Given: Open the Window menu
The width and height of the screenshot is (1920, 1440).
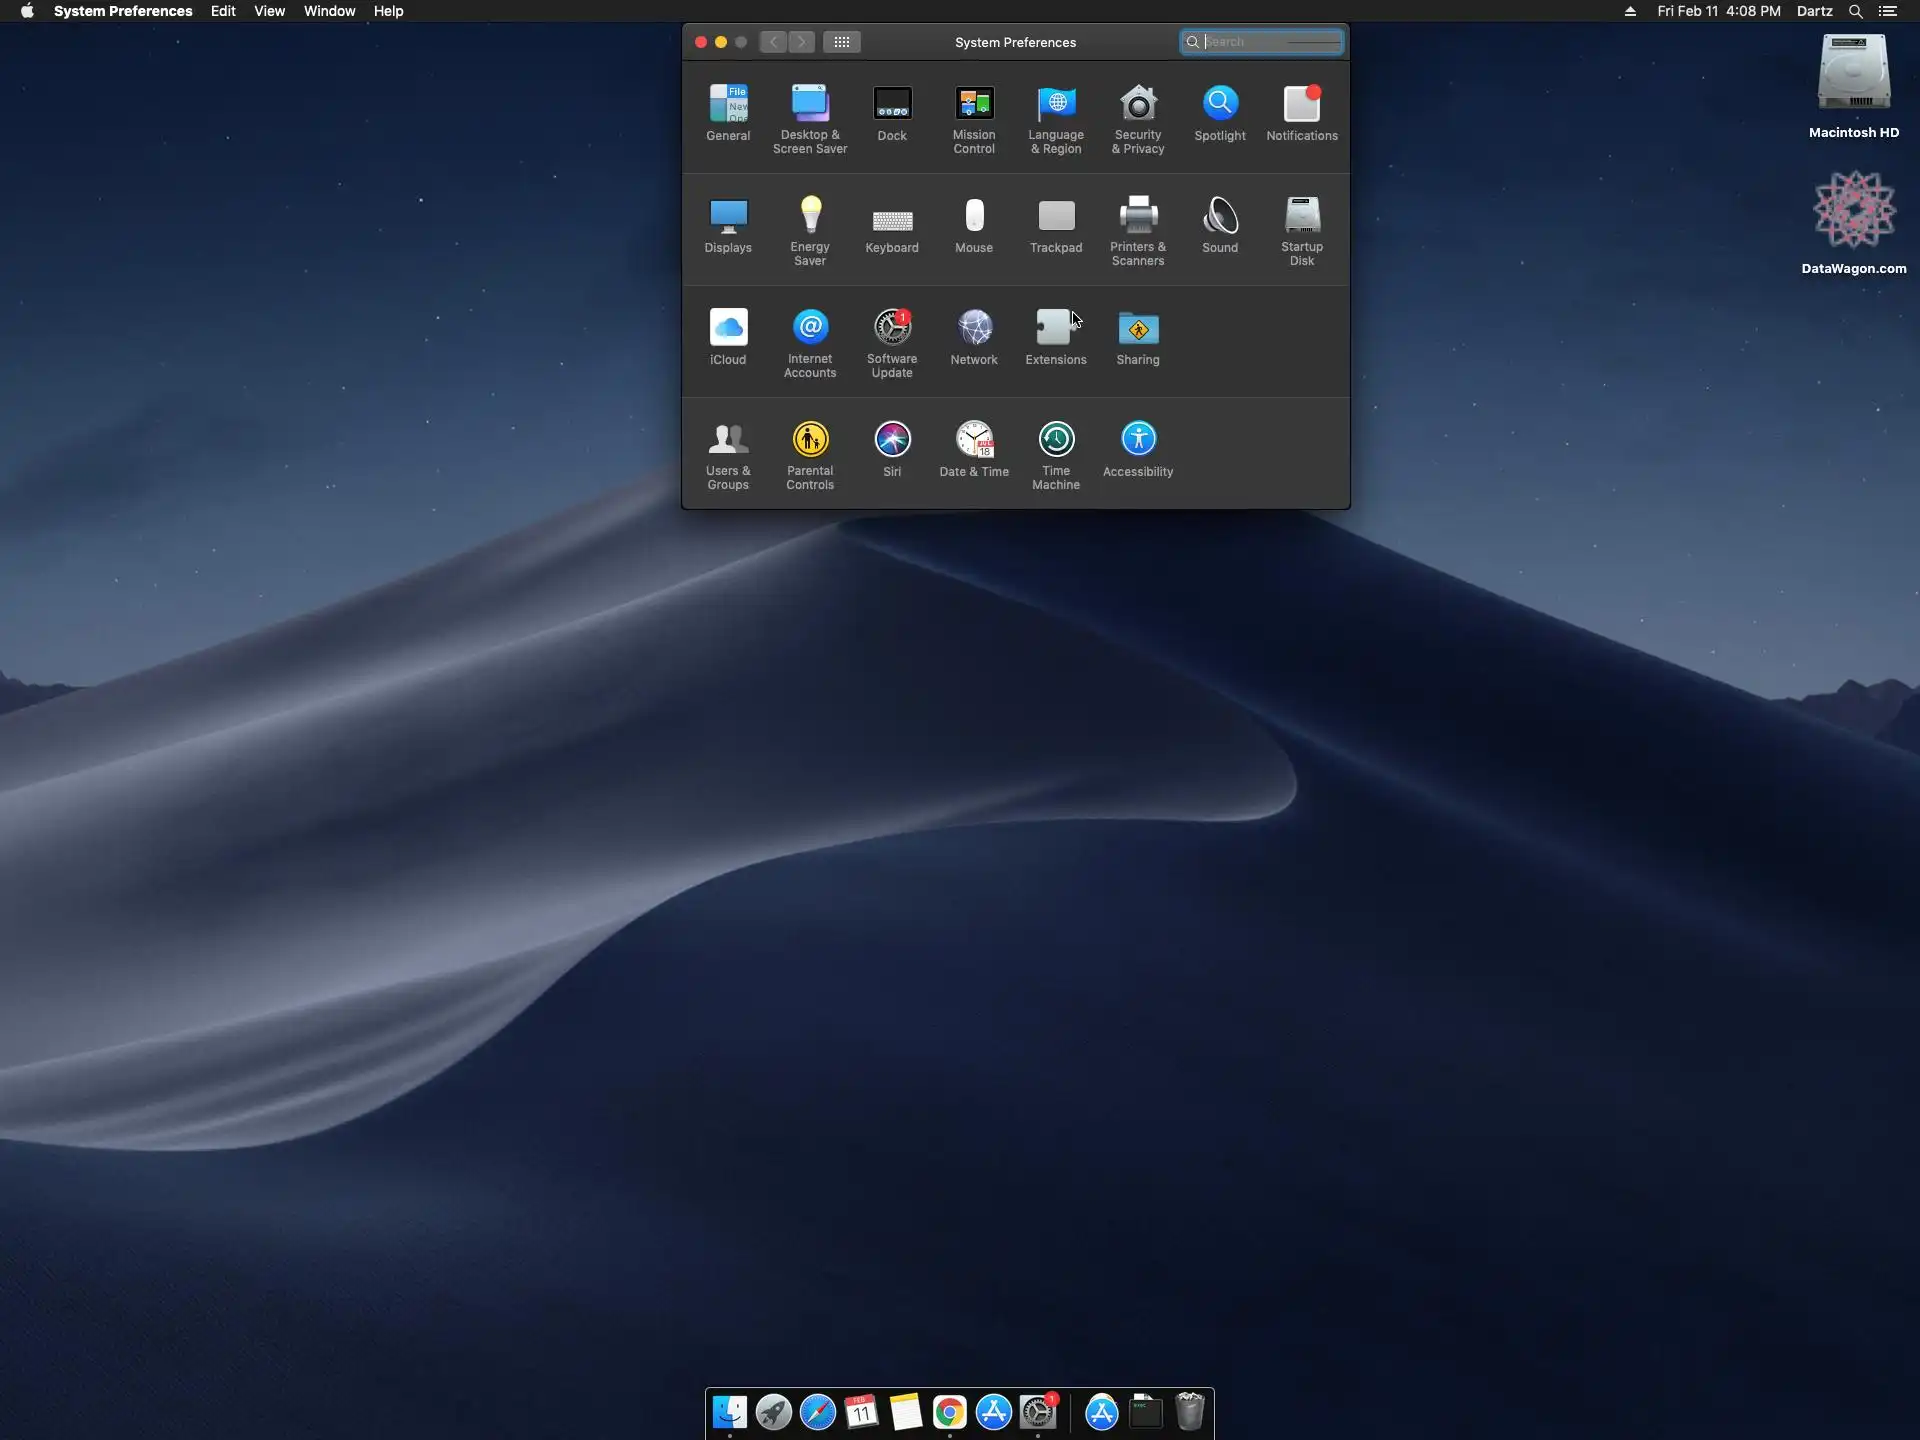Looking at the screenshot, I should click(329, 11).
